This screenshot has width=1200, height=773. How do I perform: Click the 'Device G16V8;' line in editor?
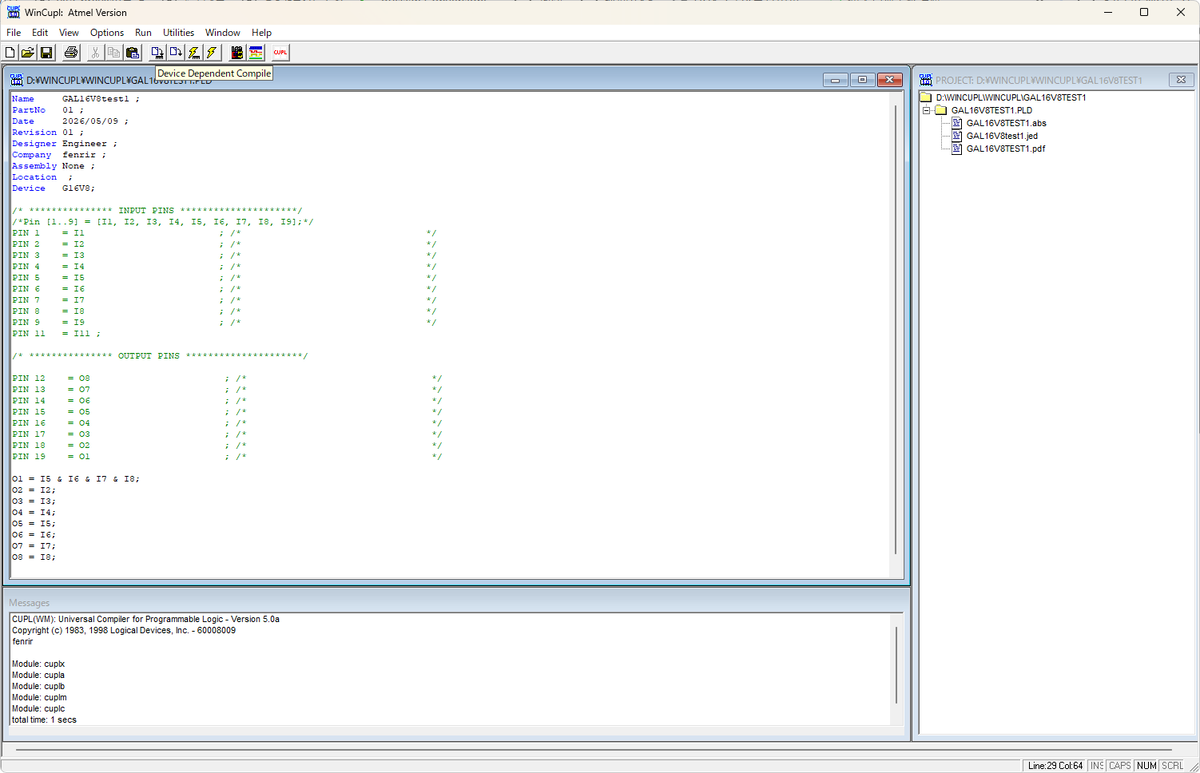(x=54, y=188)
